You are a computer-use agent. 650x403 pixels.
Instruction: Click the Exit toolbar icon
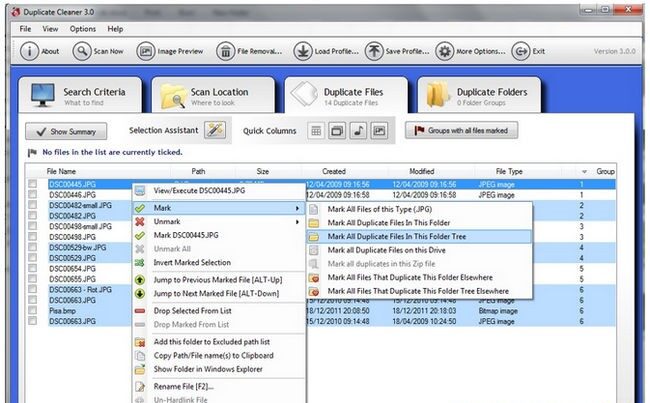[x=521, y=51]
